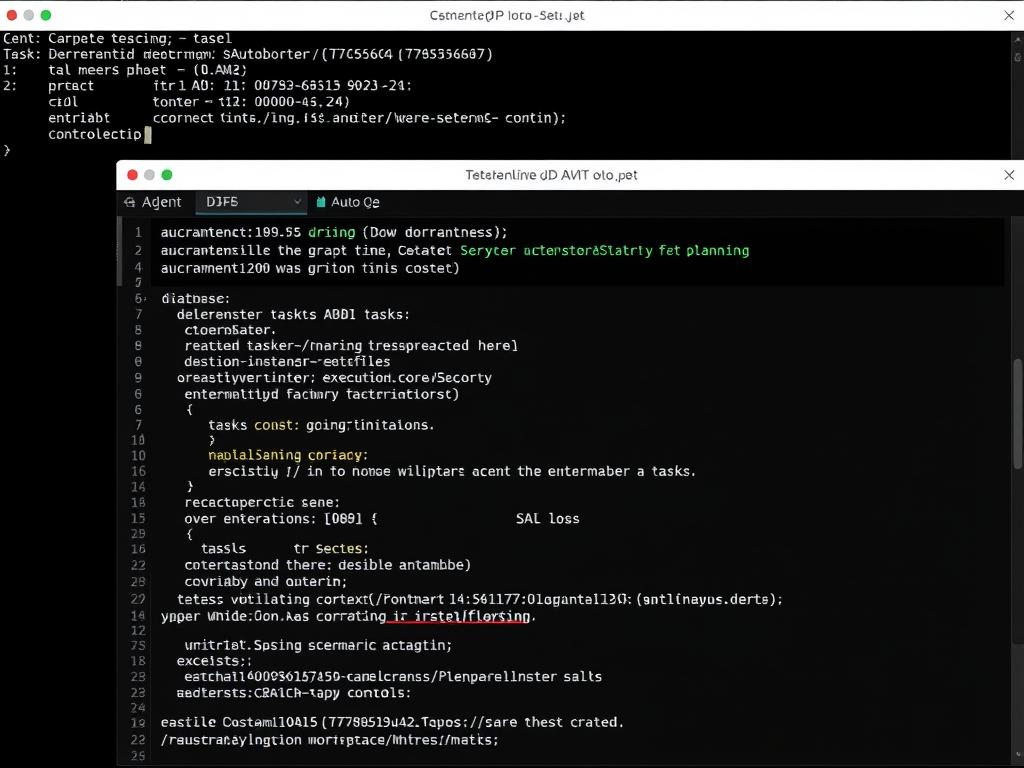The height and width of the screenshot is (768, 1024).
Task: Click the green word 'driing' on line 1
Action: click(332, 232)
